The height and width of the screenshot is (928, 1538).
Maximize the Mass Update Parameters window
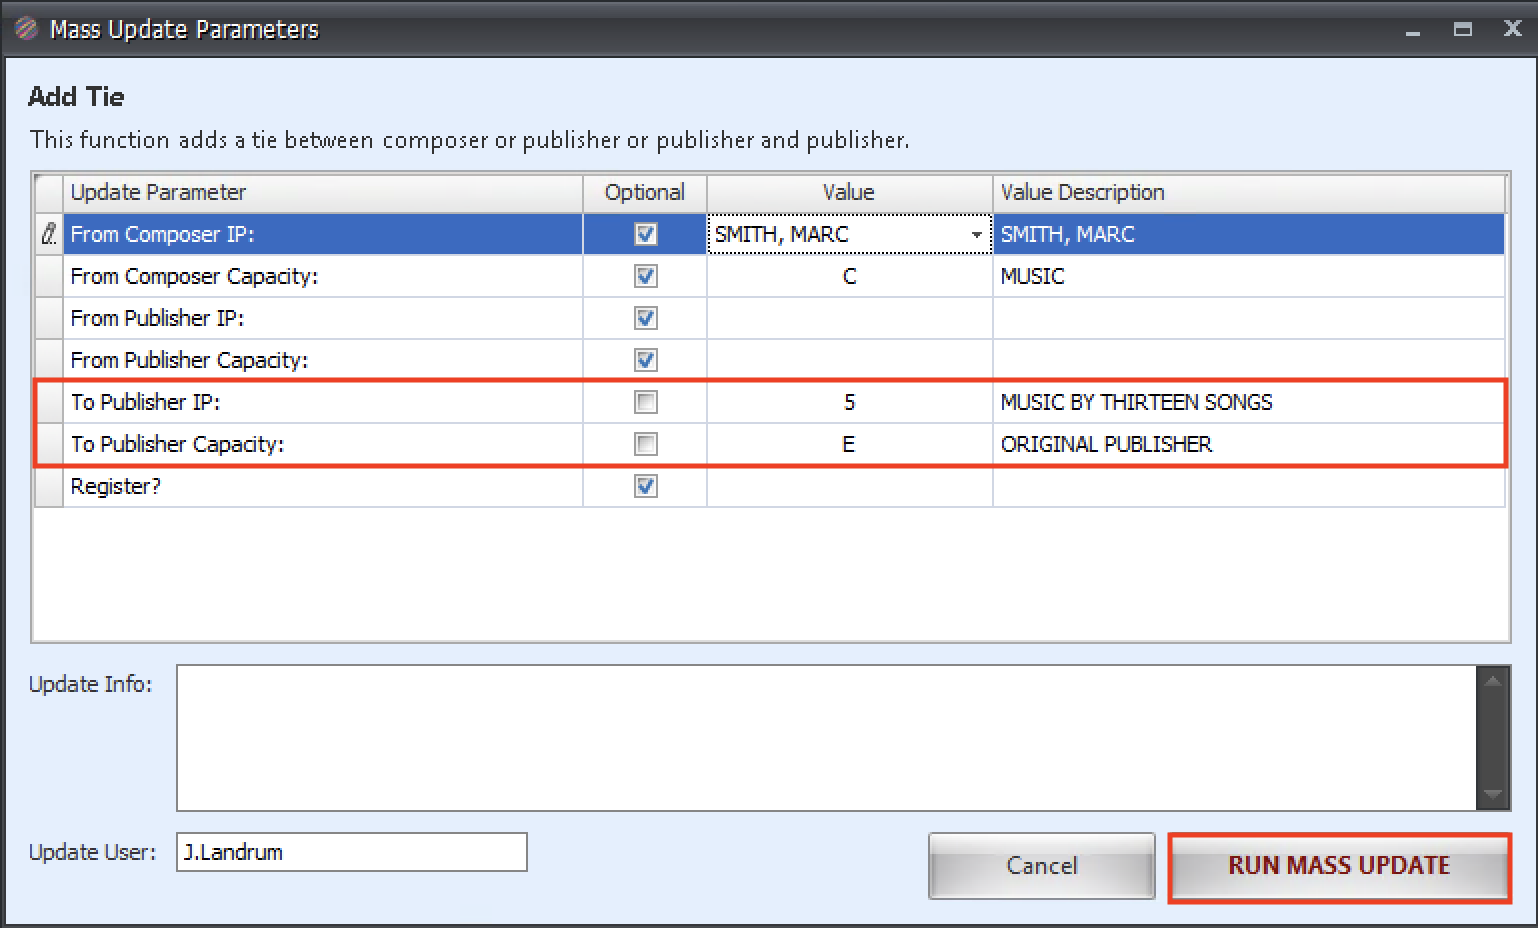[x=1462, y=30]
